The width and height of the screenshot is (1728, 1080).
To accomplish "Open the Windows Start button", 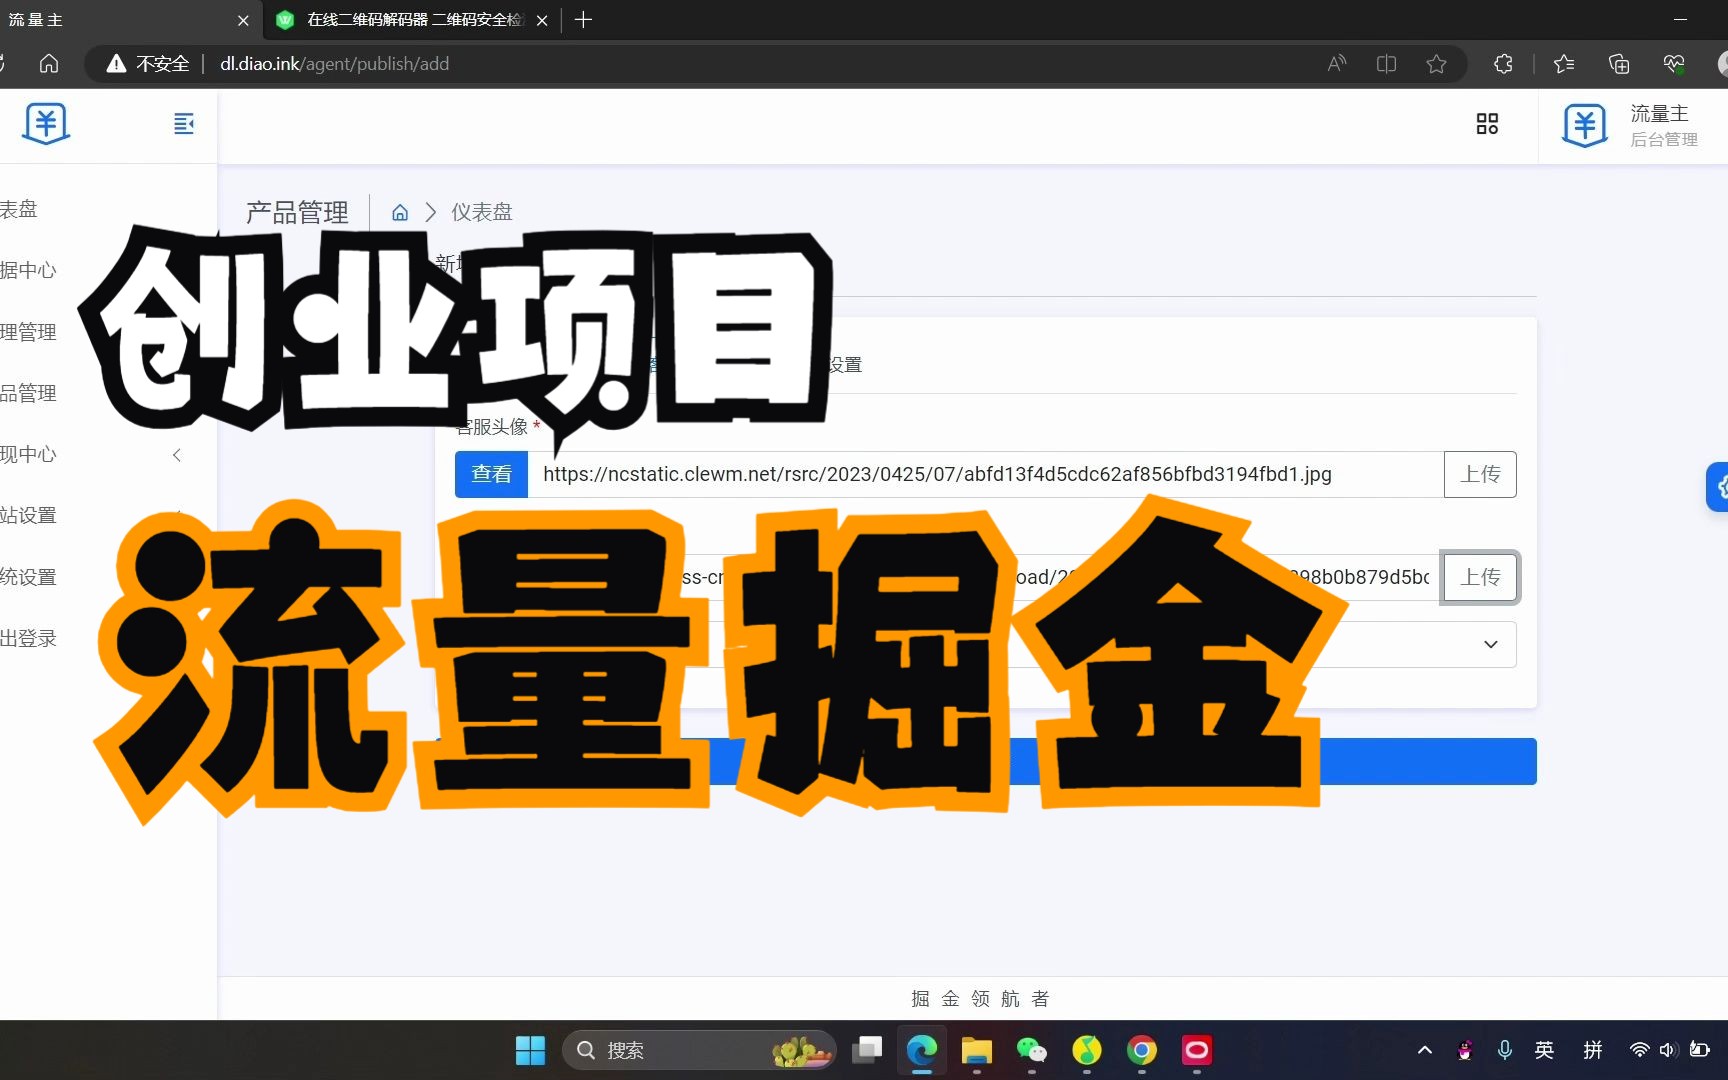I will pyautogui.click(x=529, y=1050).
